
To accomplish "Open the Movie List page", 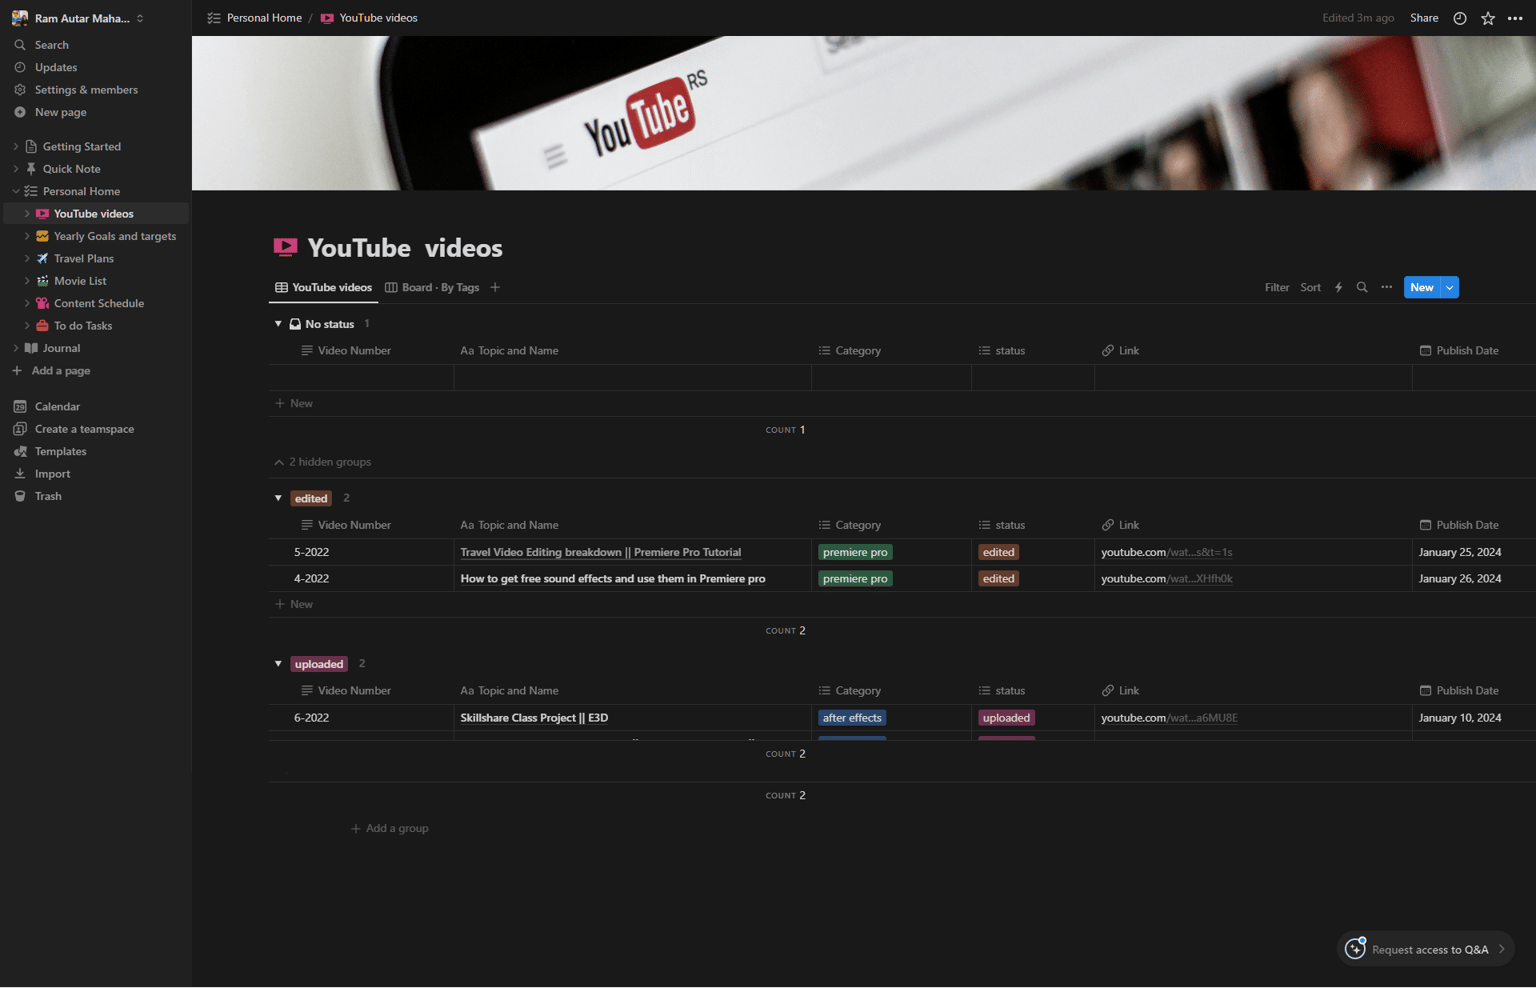I will coord(80,281).
